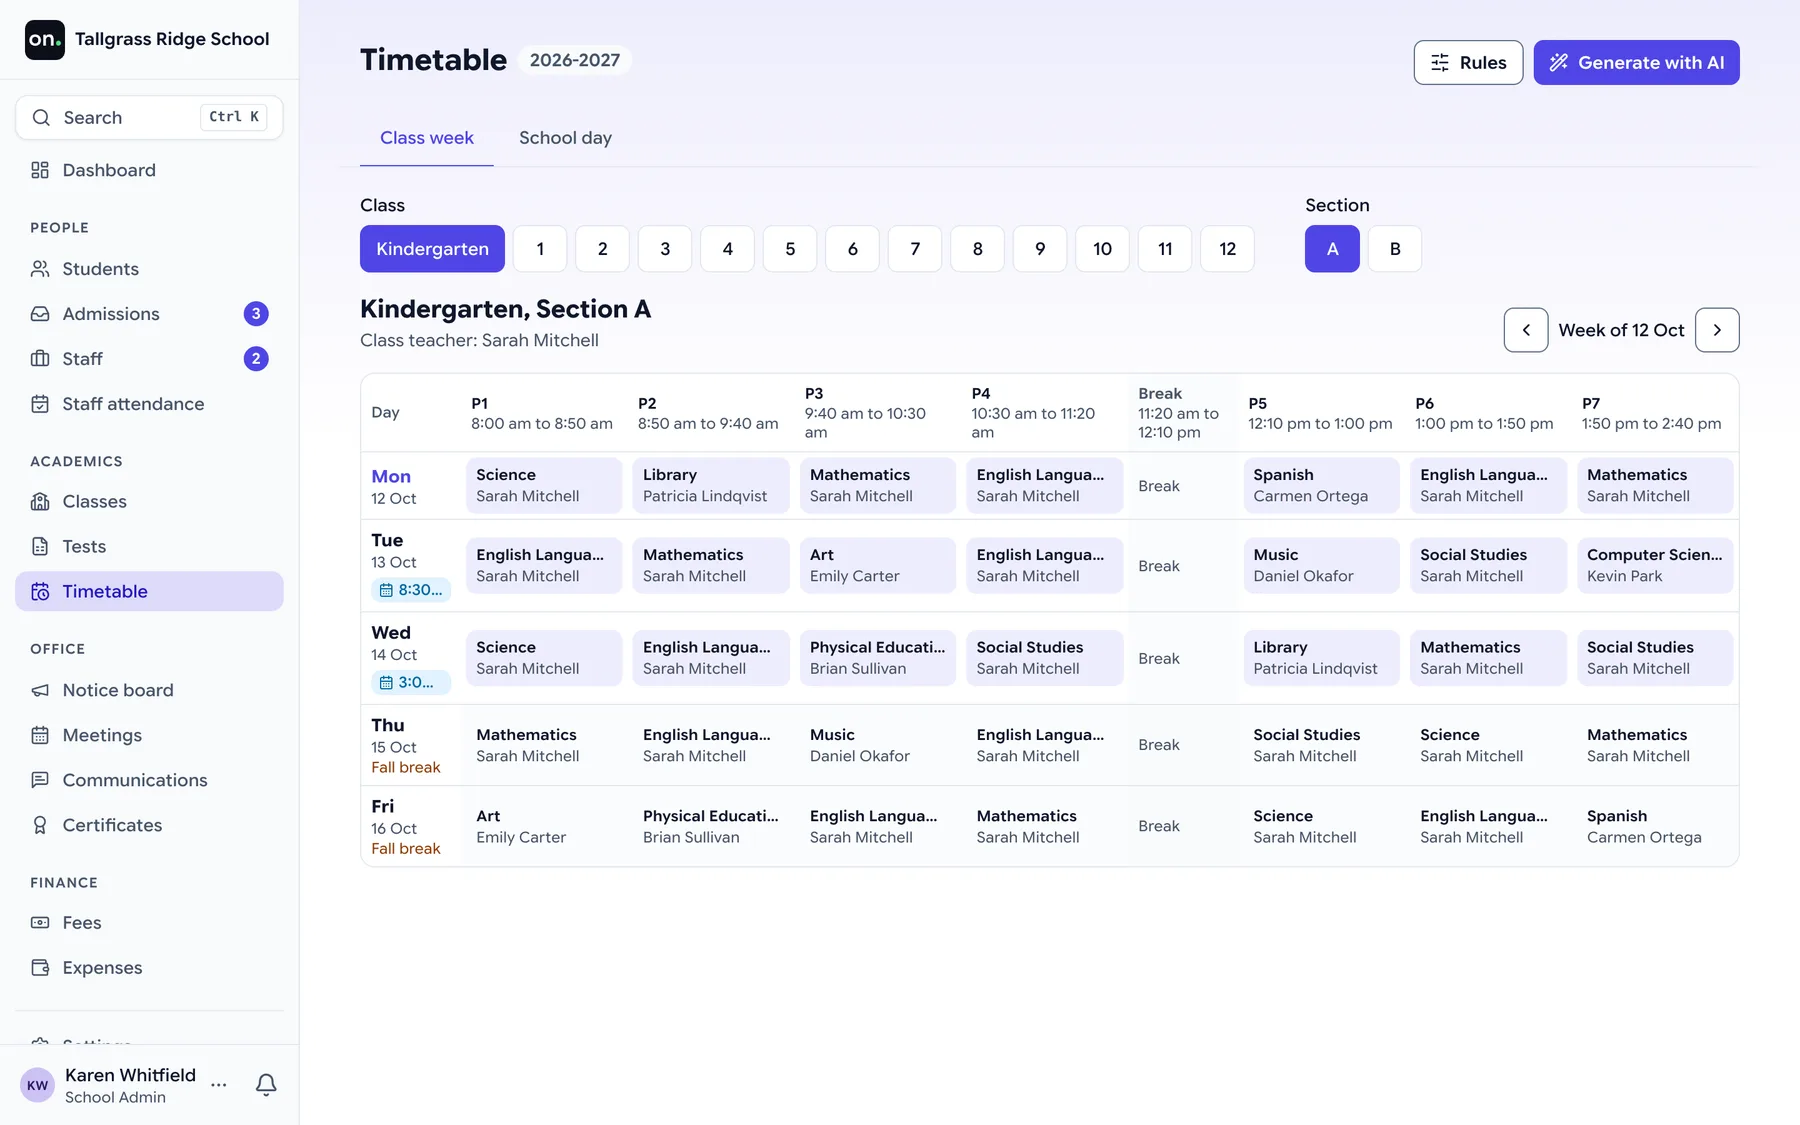This screenshot has height=1125, width=1800.
Task: Select section B
Action: [1395, 249]
